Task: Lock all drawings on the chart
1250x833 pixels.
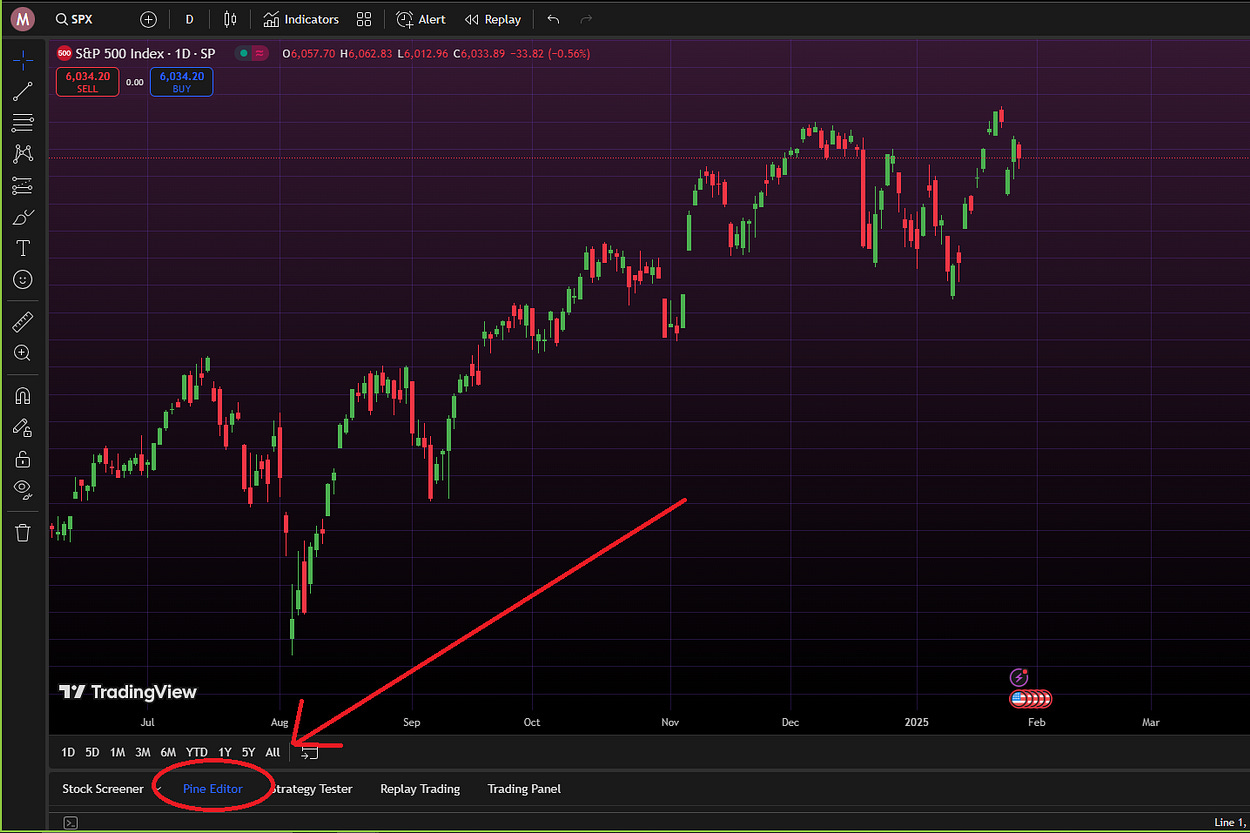Action: [x=22, y=458]
